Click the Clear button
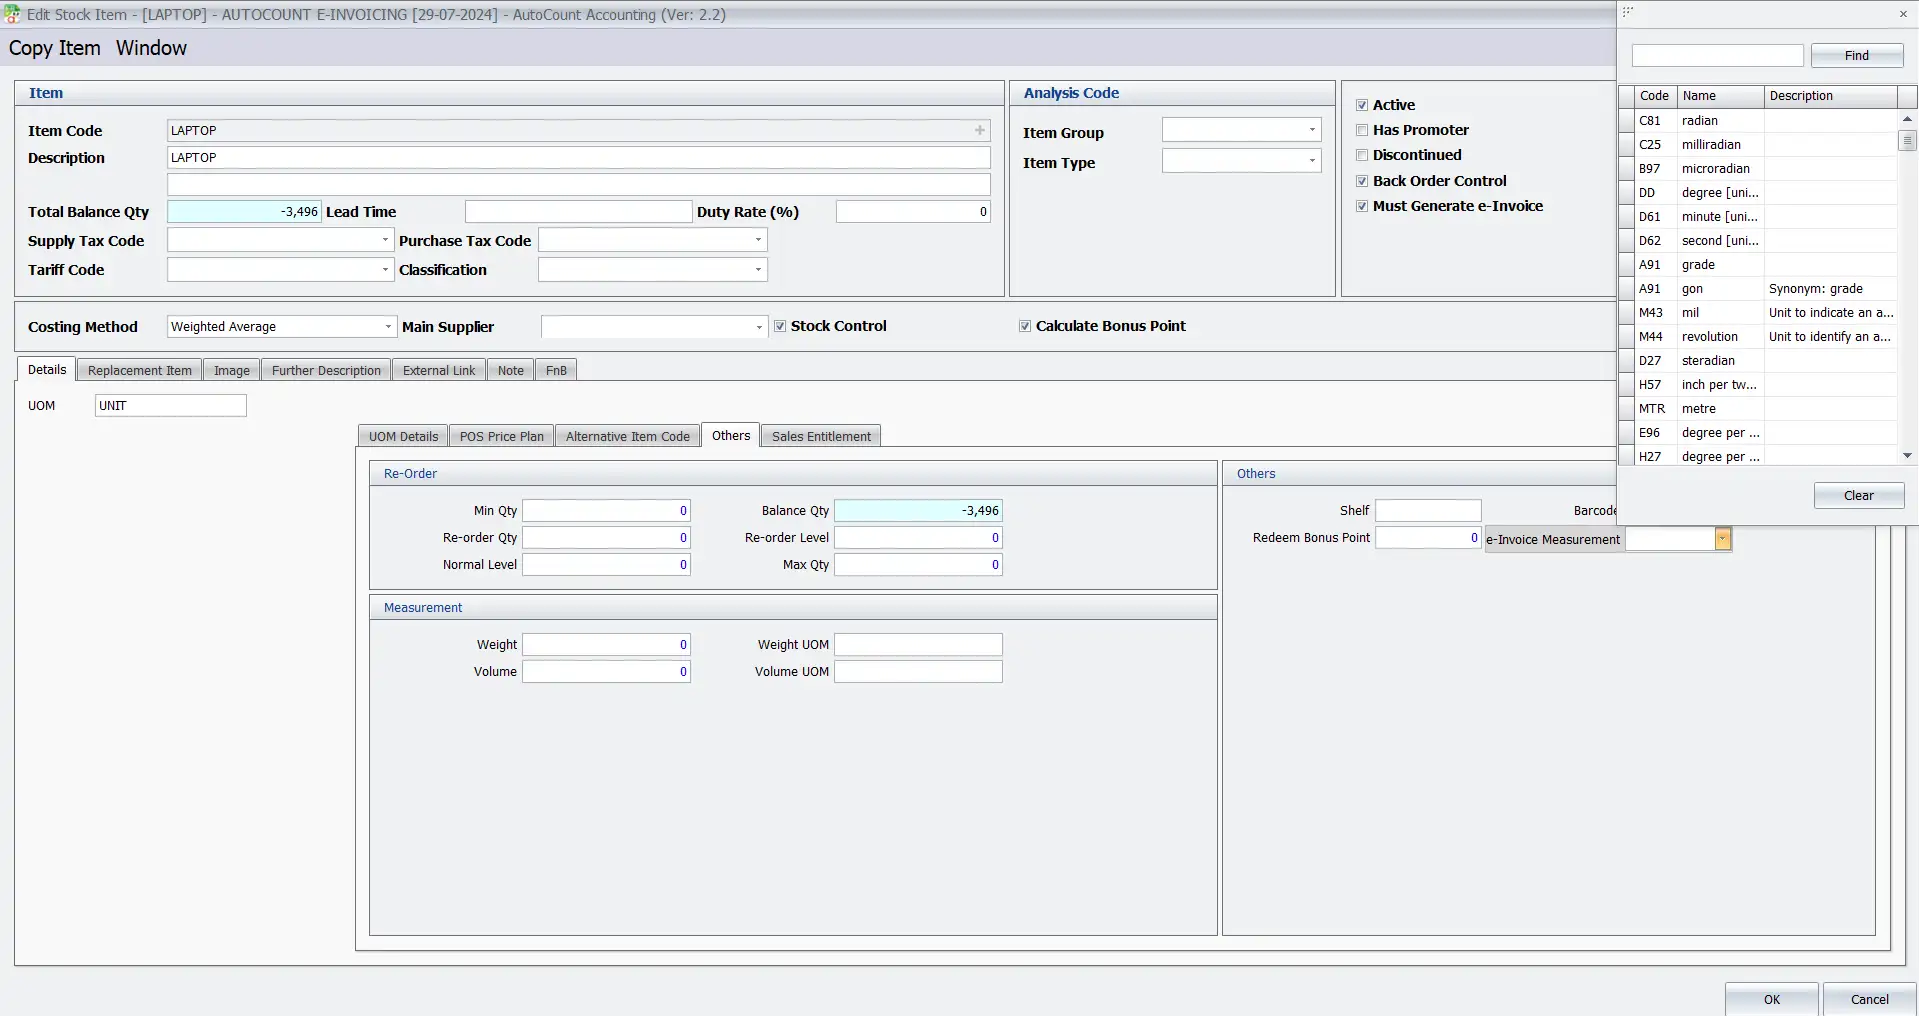The height and width of the screenshot is (1016, 1919). (x=1858, y=495)
